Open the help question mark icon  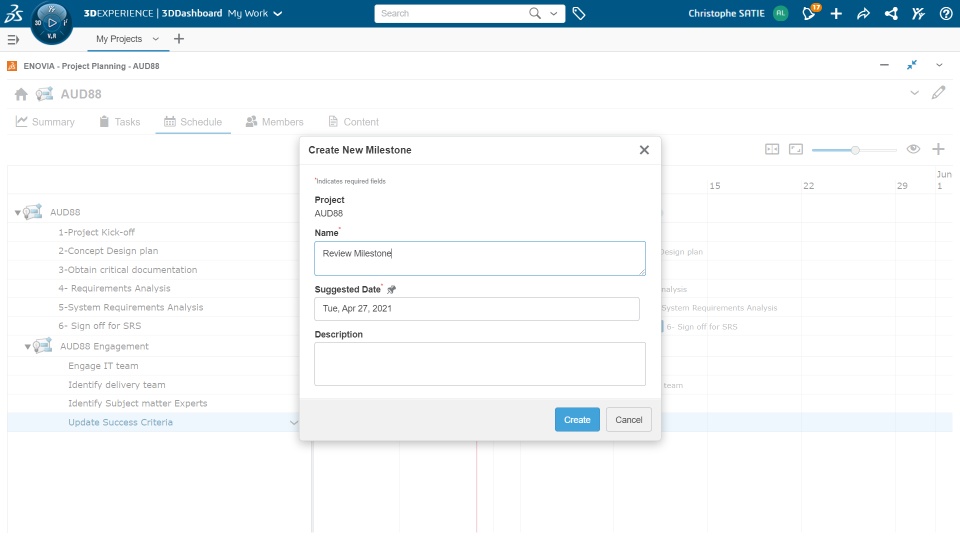click(x=945, y=13)
